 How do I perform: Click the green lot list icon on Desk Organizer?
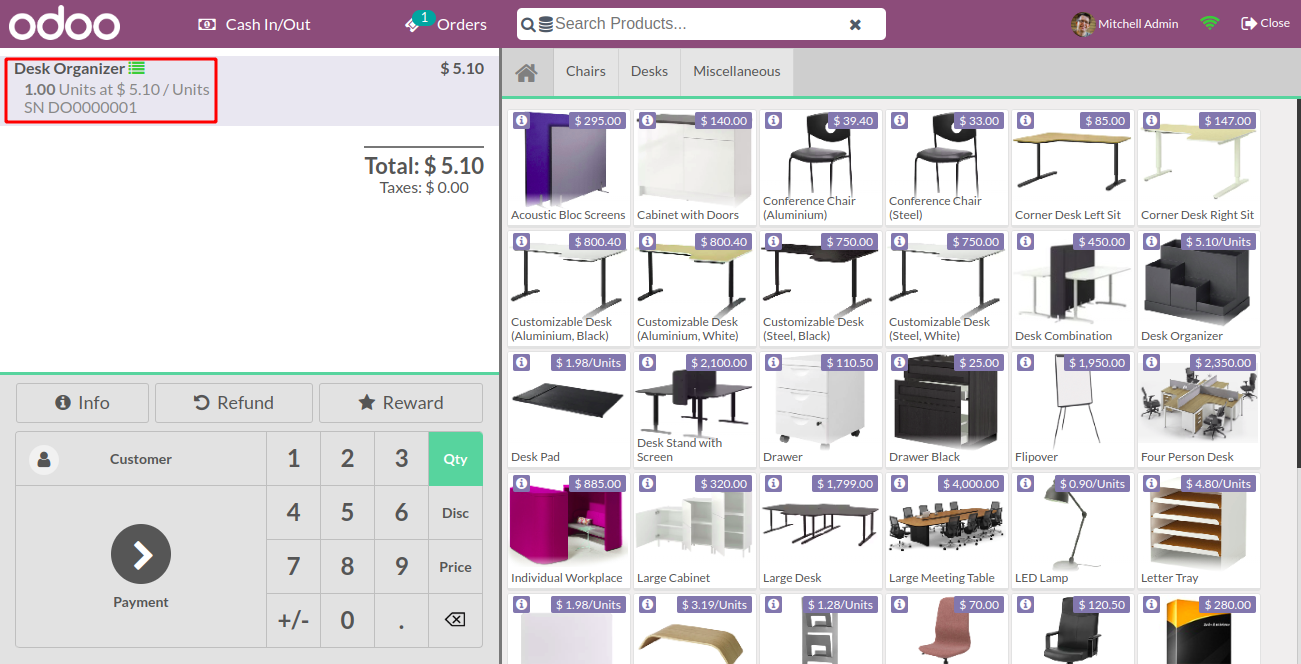137,68
